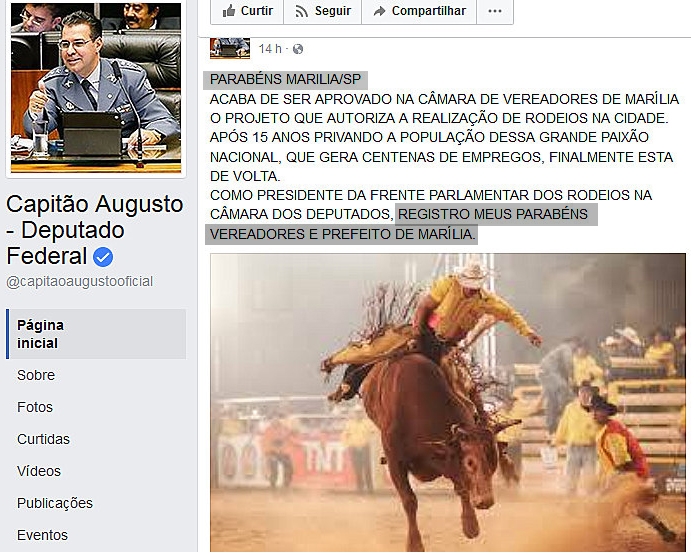Click the public globe privacy icon

tap(298, 49)
